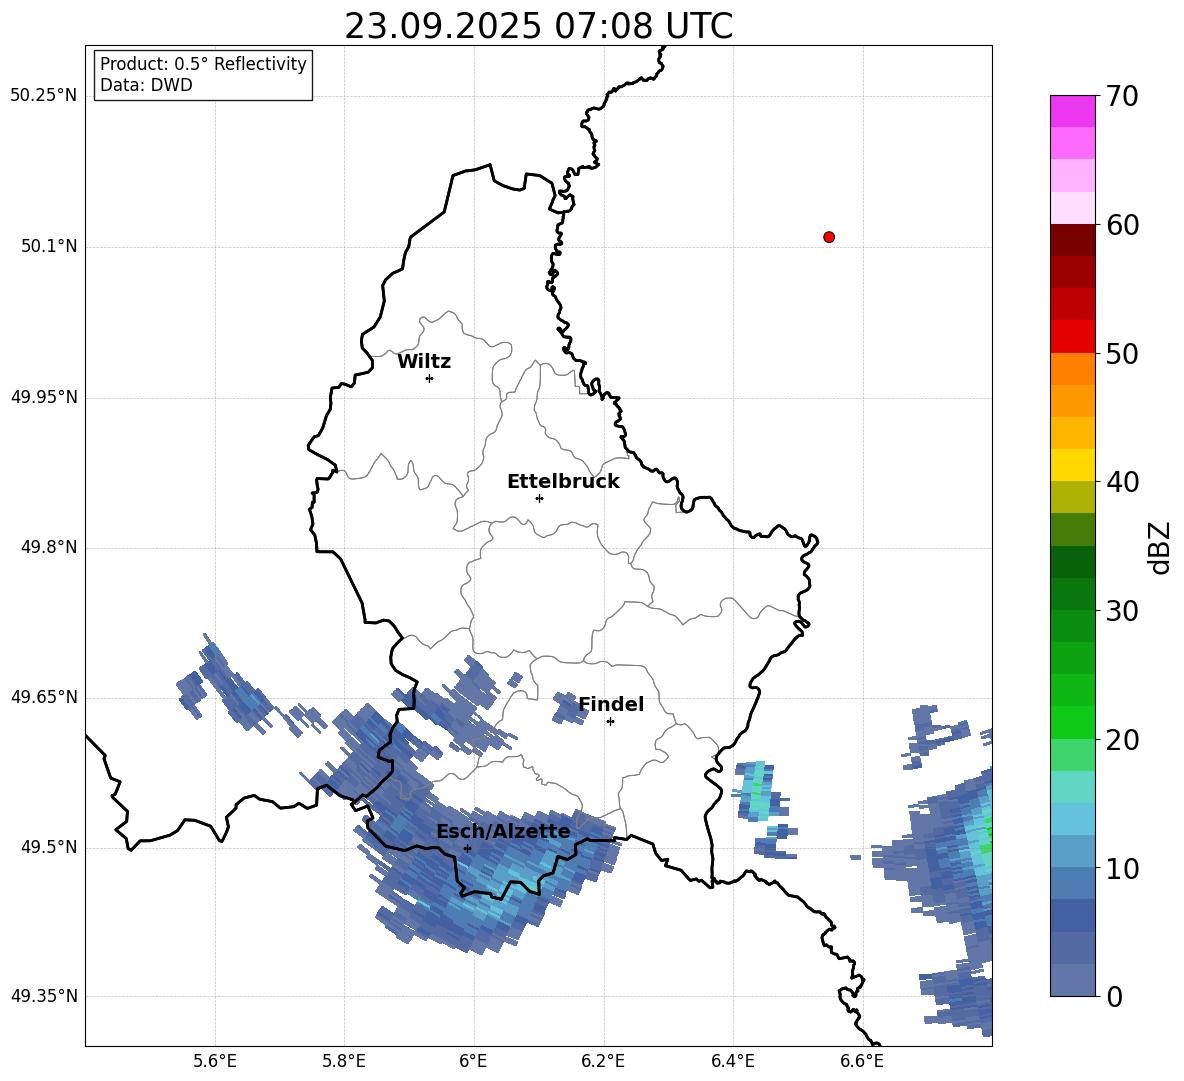Pick the bright green swatch above 20 dBZ
This screenshot has height=1081, width=1184.
point(1072,722)
